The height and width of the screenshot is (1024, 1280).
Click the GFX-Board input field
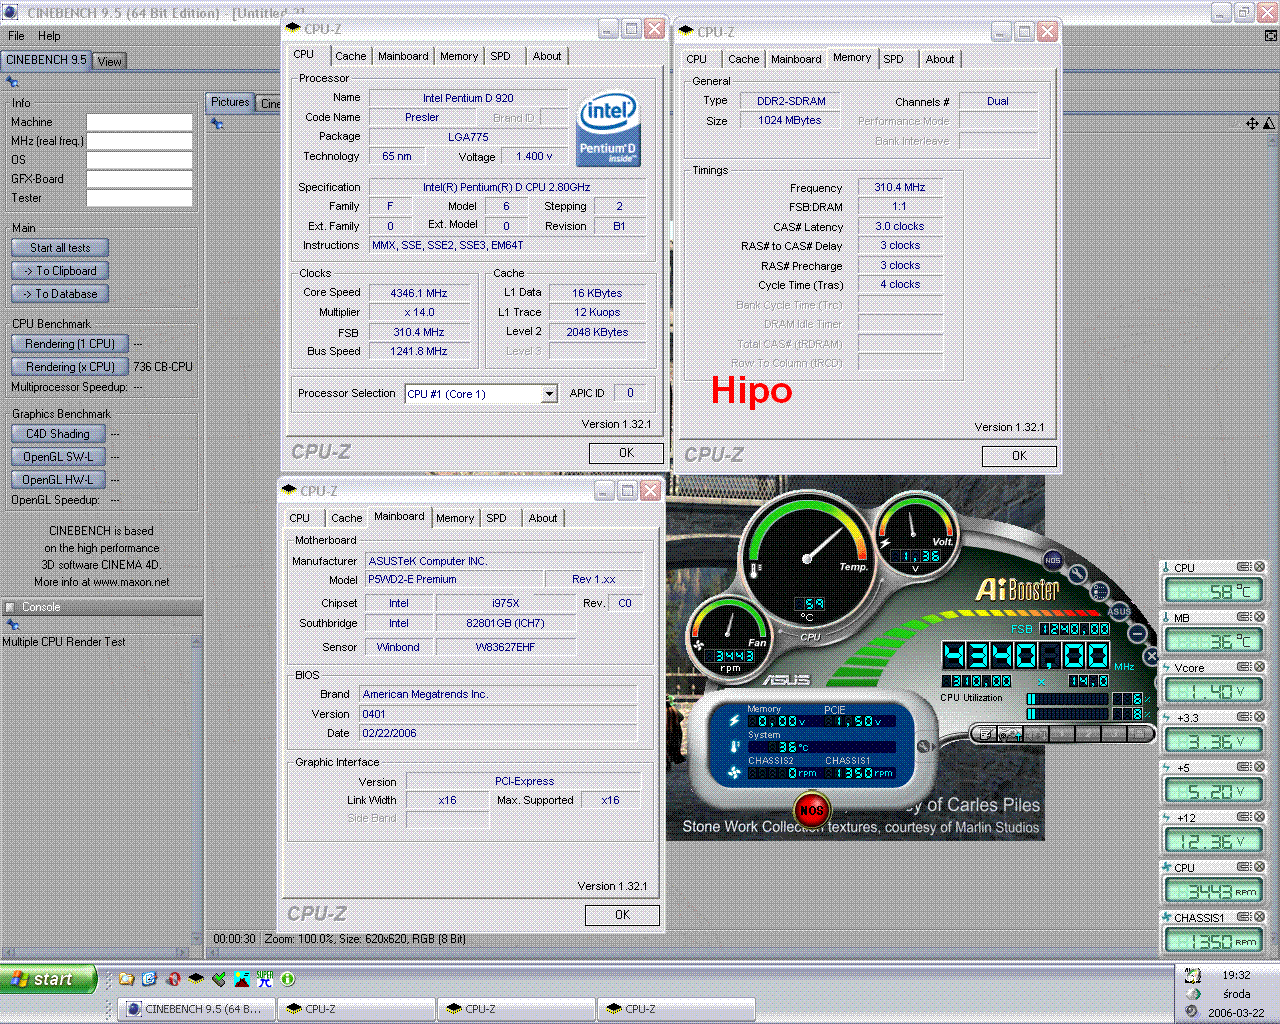(139, 179)
